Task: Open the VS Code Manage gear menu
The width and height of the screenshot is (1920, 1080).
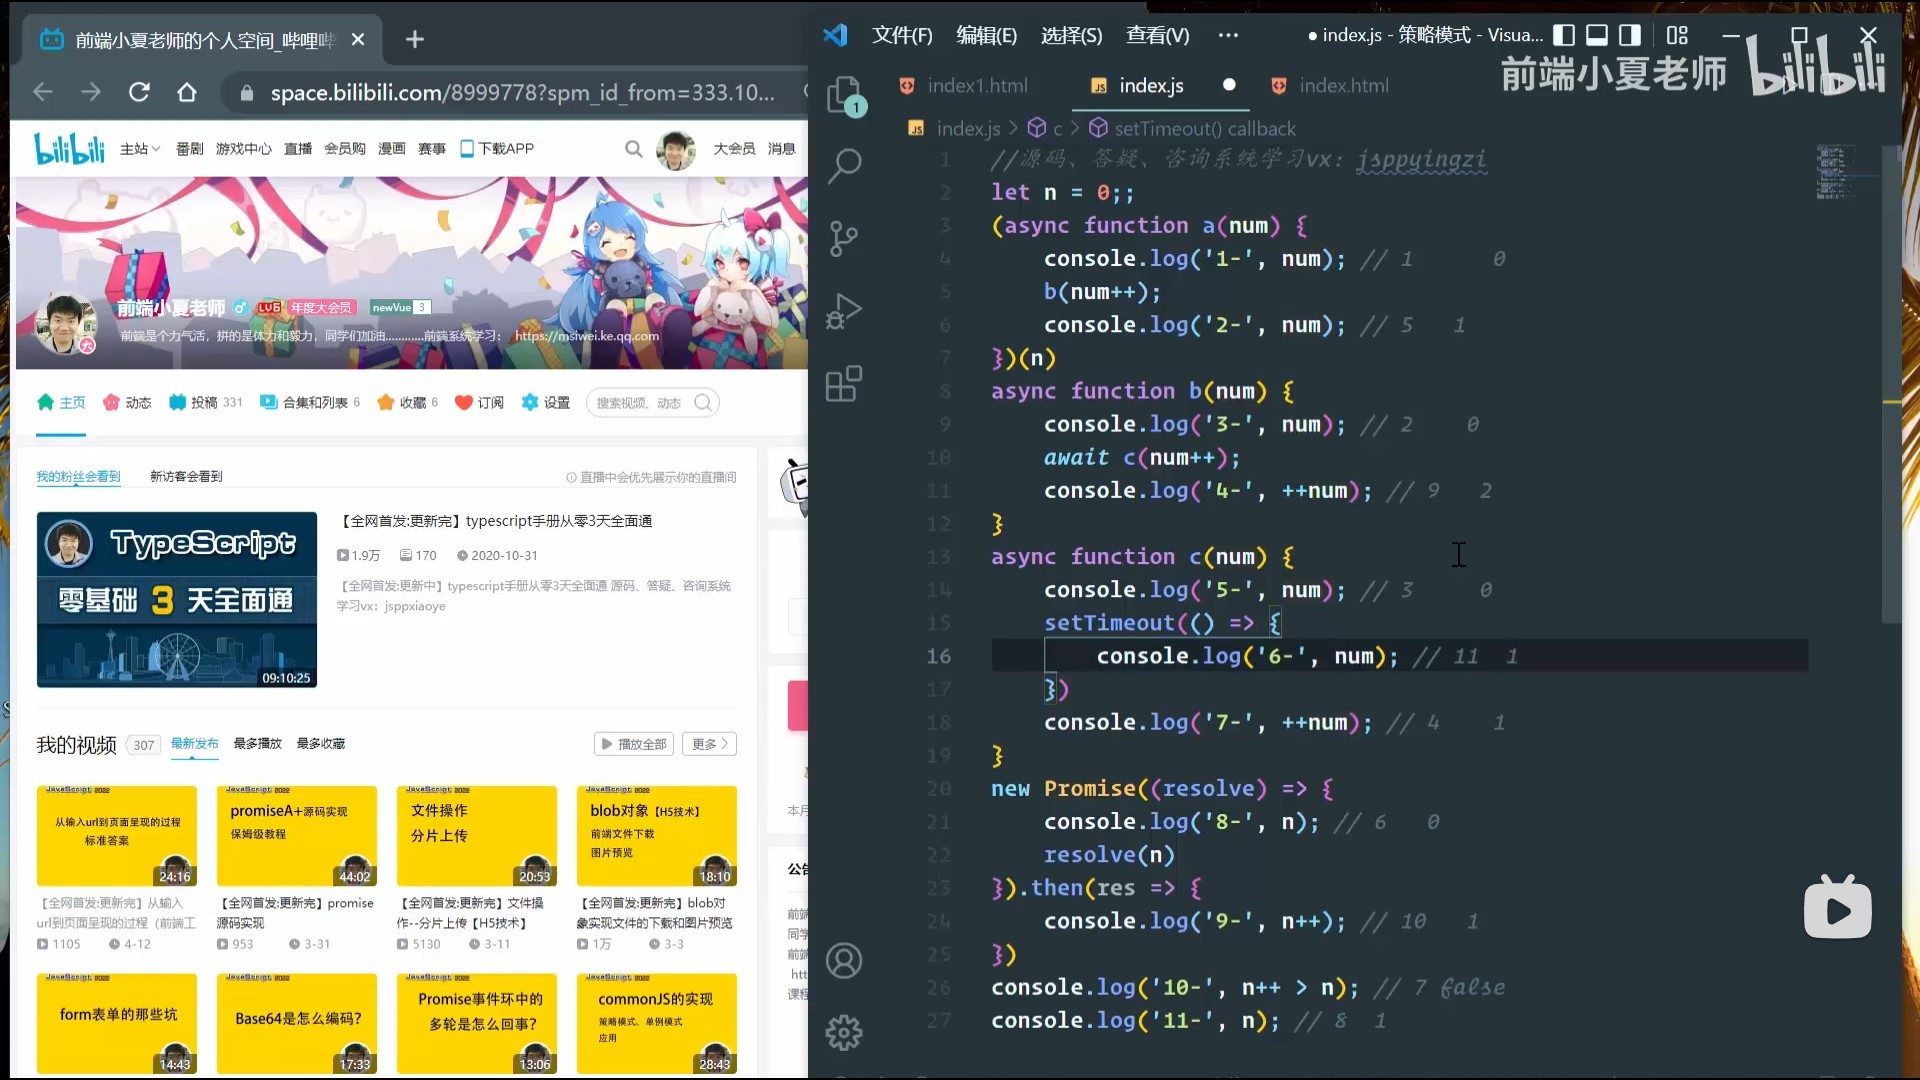Action: point(845,1032)
